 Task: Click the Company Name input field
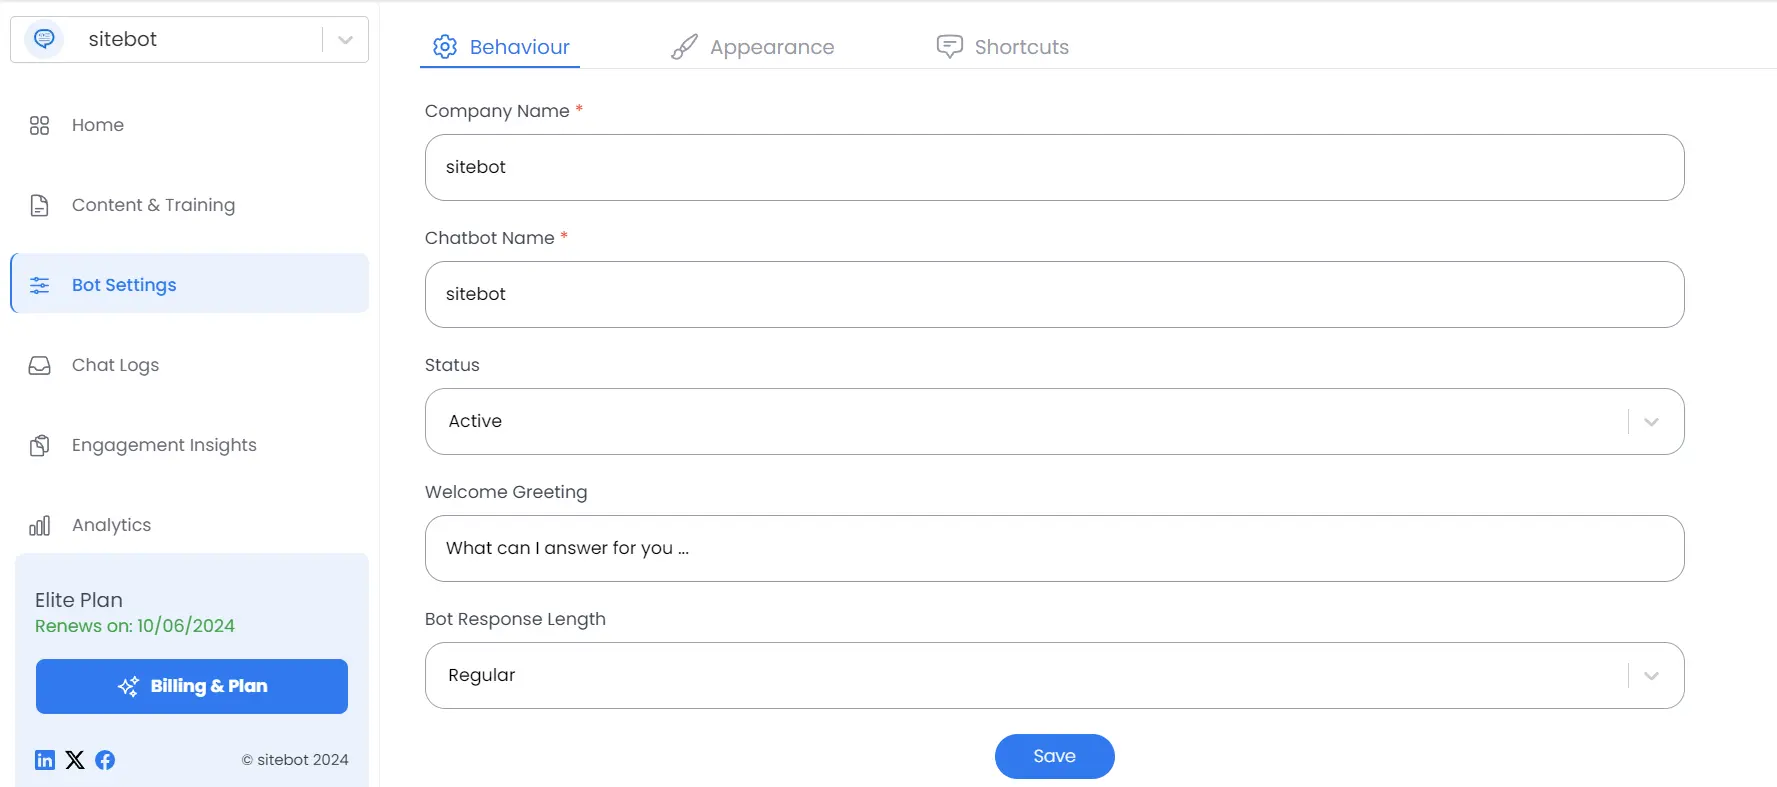click(1054, 167)
